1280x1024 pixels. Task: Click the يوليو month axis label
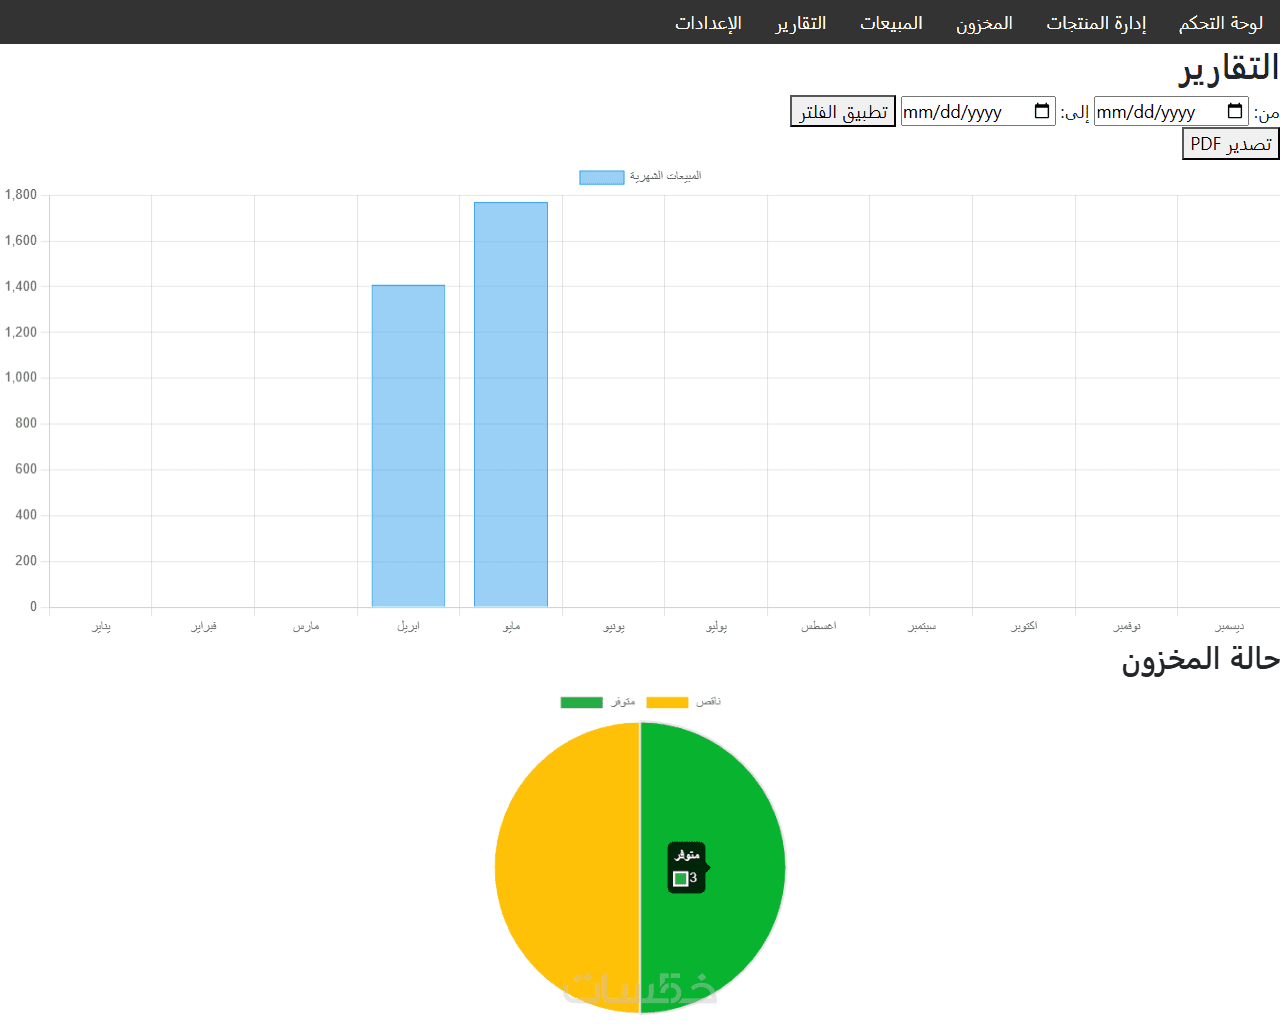pos(716,626)
